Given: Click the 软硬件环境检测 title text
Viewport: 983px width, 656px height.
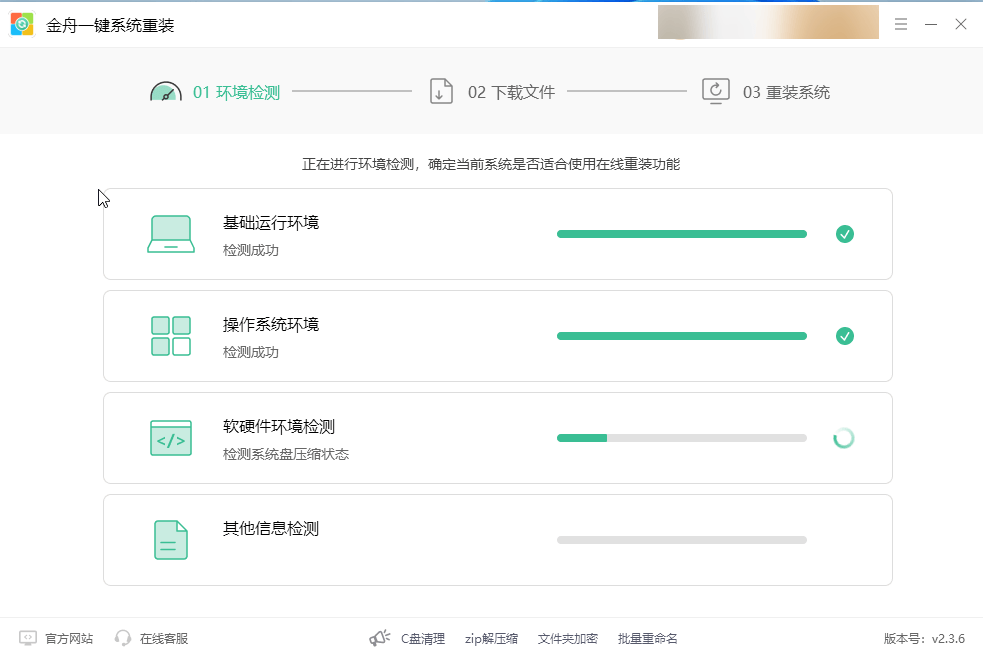Looking at the screenshot, I should pos(279,426).
